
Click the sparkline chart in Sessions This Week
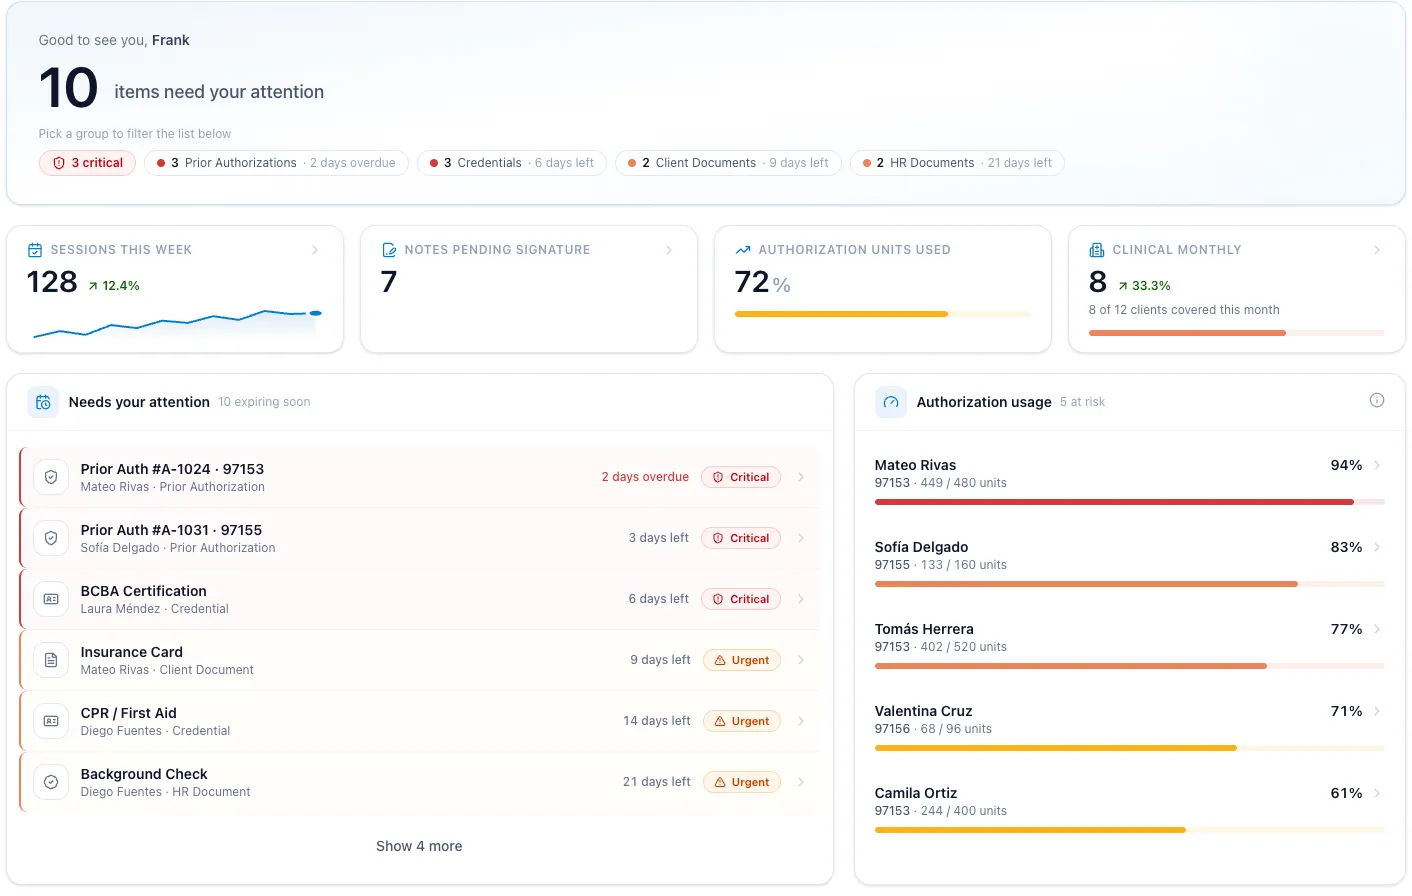pyautogui.click(x=177, y=323)
